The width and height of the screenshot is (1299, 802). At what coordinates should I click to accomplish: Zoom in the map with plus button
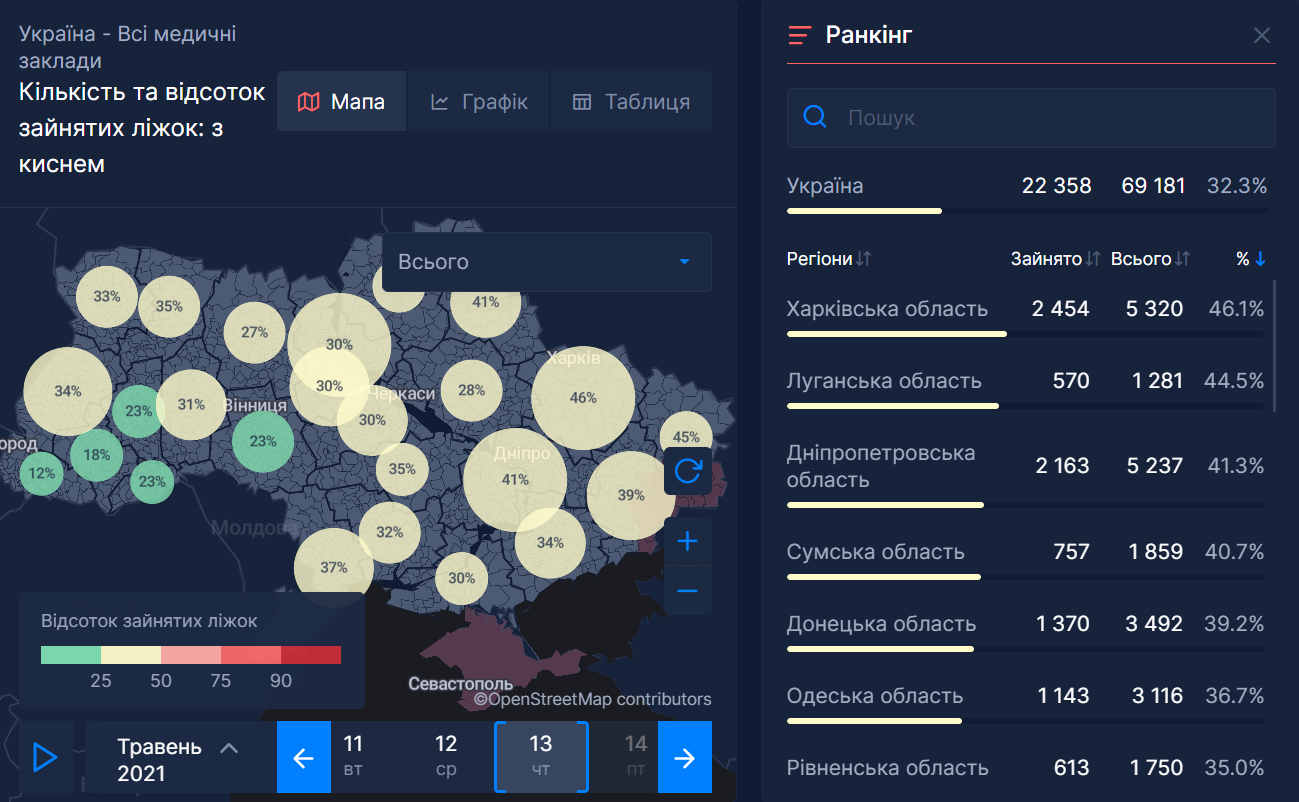(x=688, y=542)
